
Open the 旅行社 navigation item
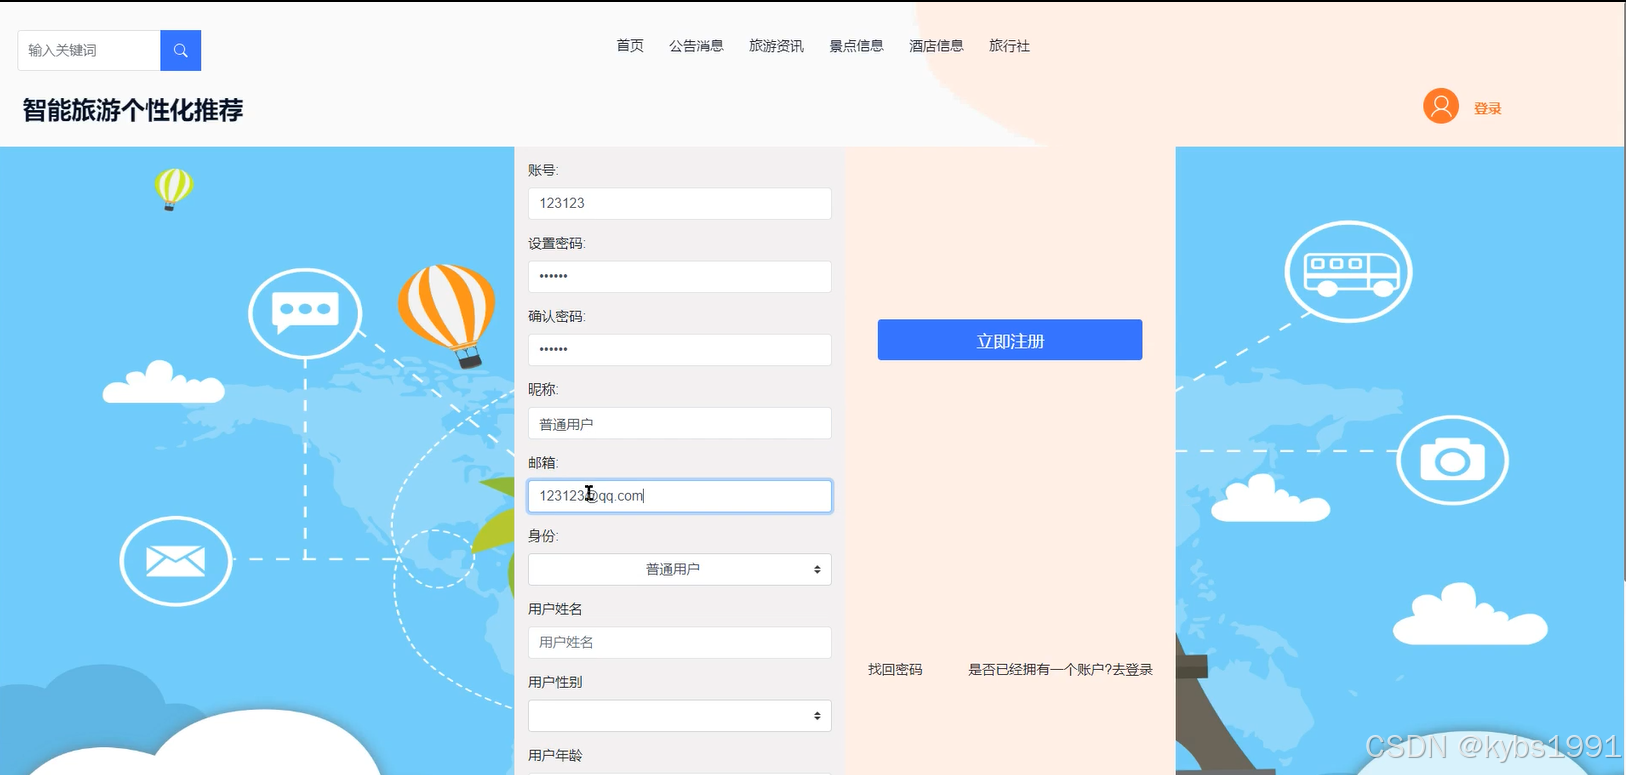pyautogui.click(x=1009, y=46)
